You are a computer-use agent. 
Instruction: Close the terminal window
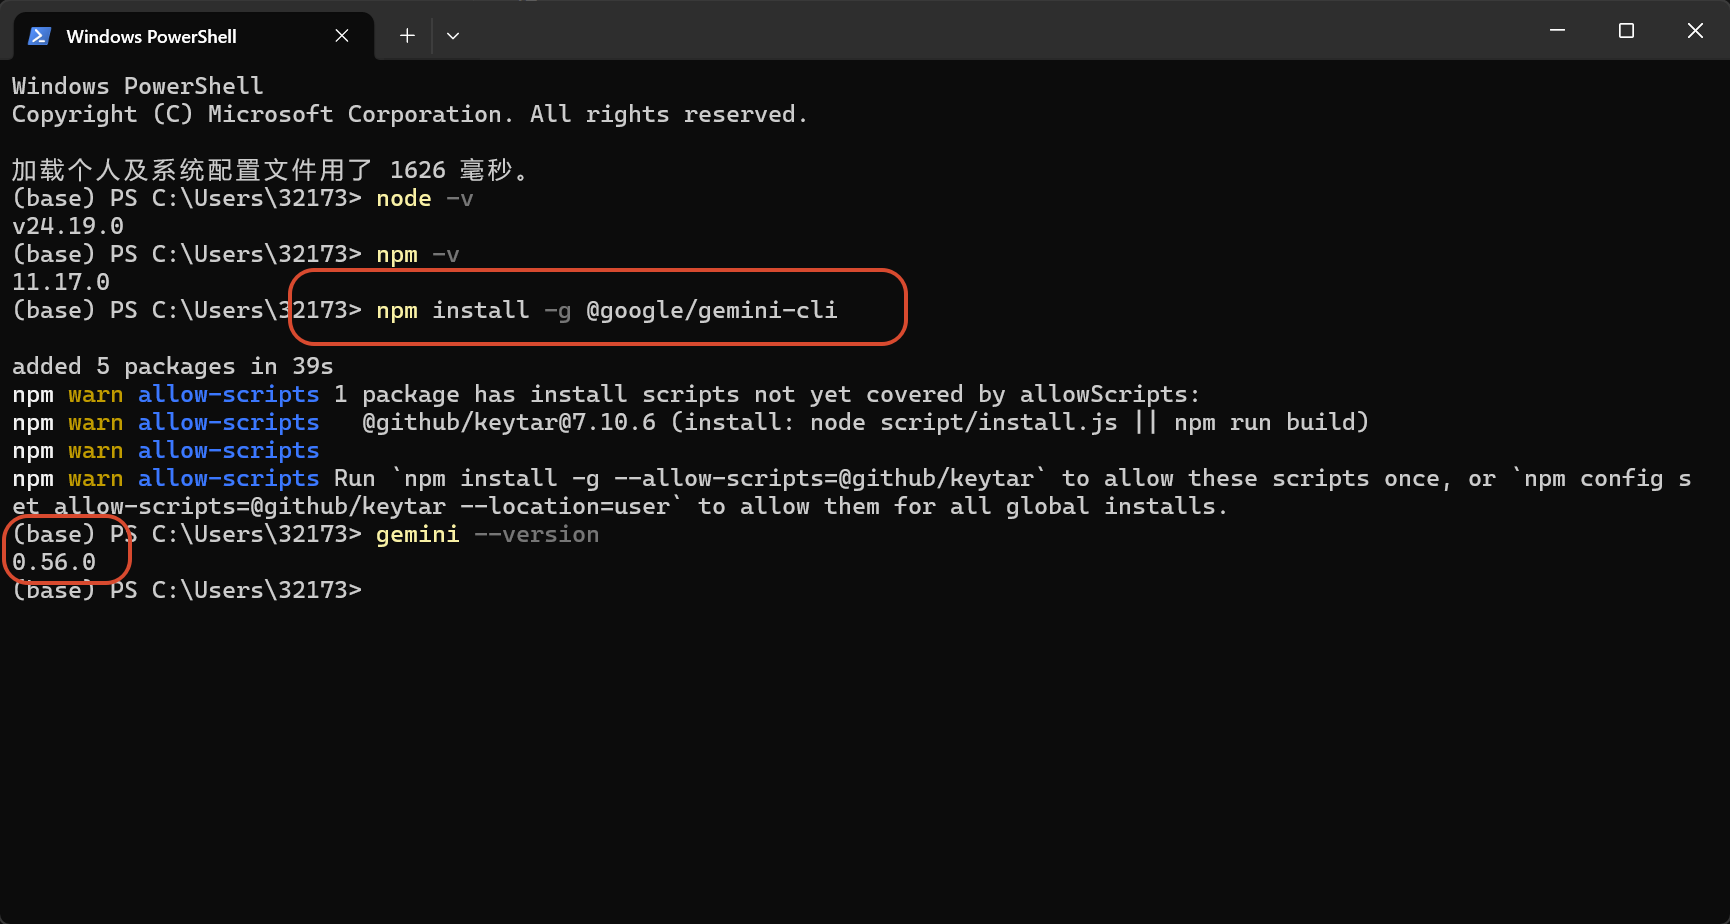pyautogui.click(x=1695, y=31)
